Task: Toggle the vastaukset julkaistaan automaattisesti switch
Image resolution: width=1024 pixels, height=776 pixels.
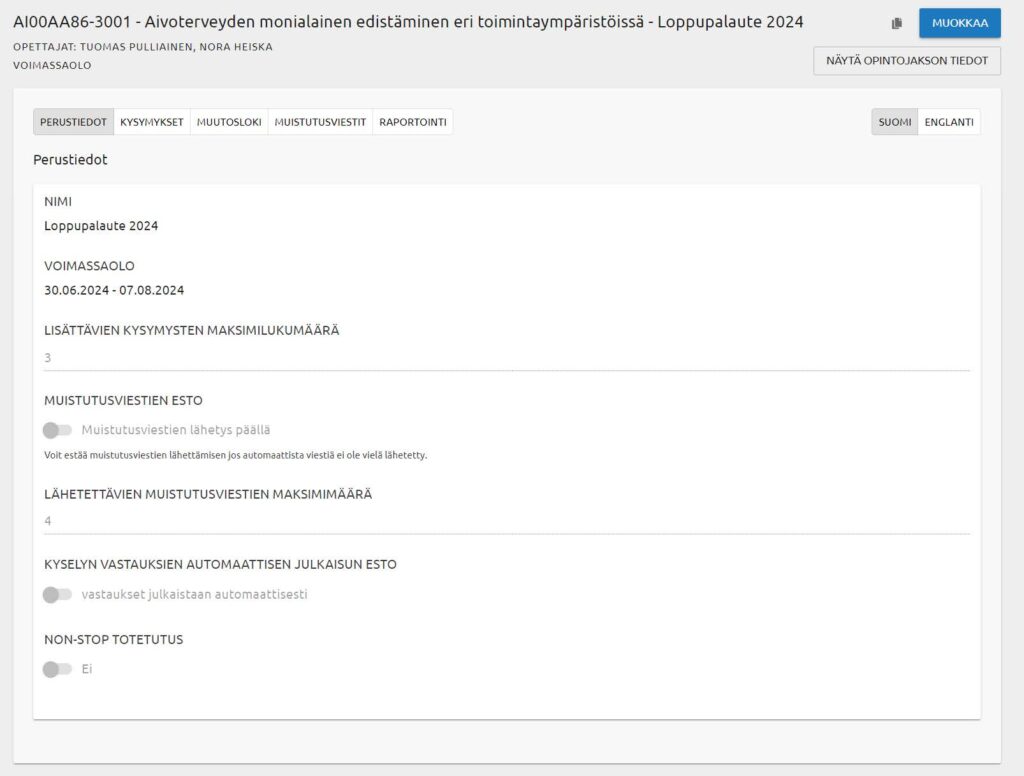Action: (58, 594)
